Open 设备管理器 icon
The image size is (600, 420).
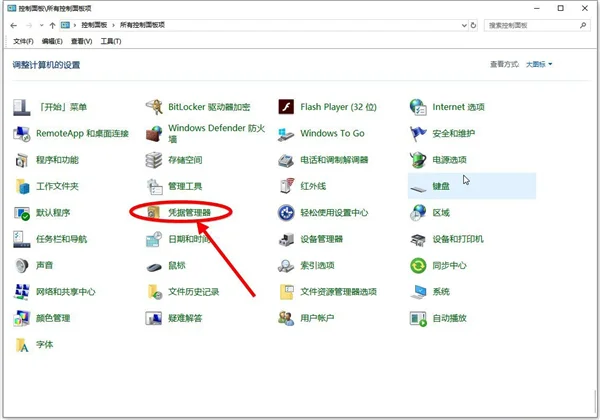(x=286, y=239)
